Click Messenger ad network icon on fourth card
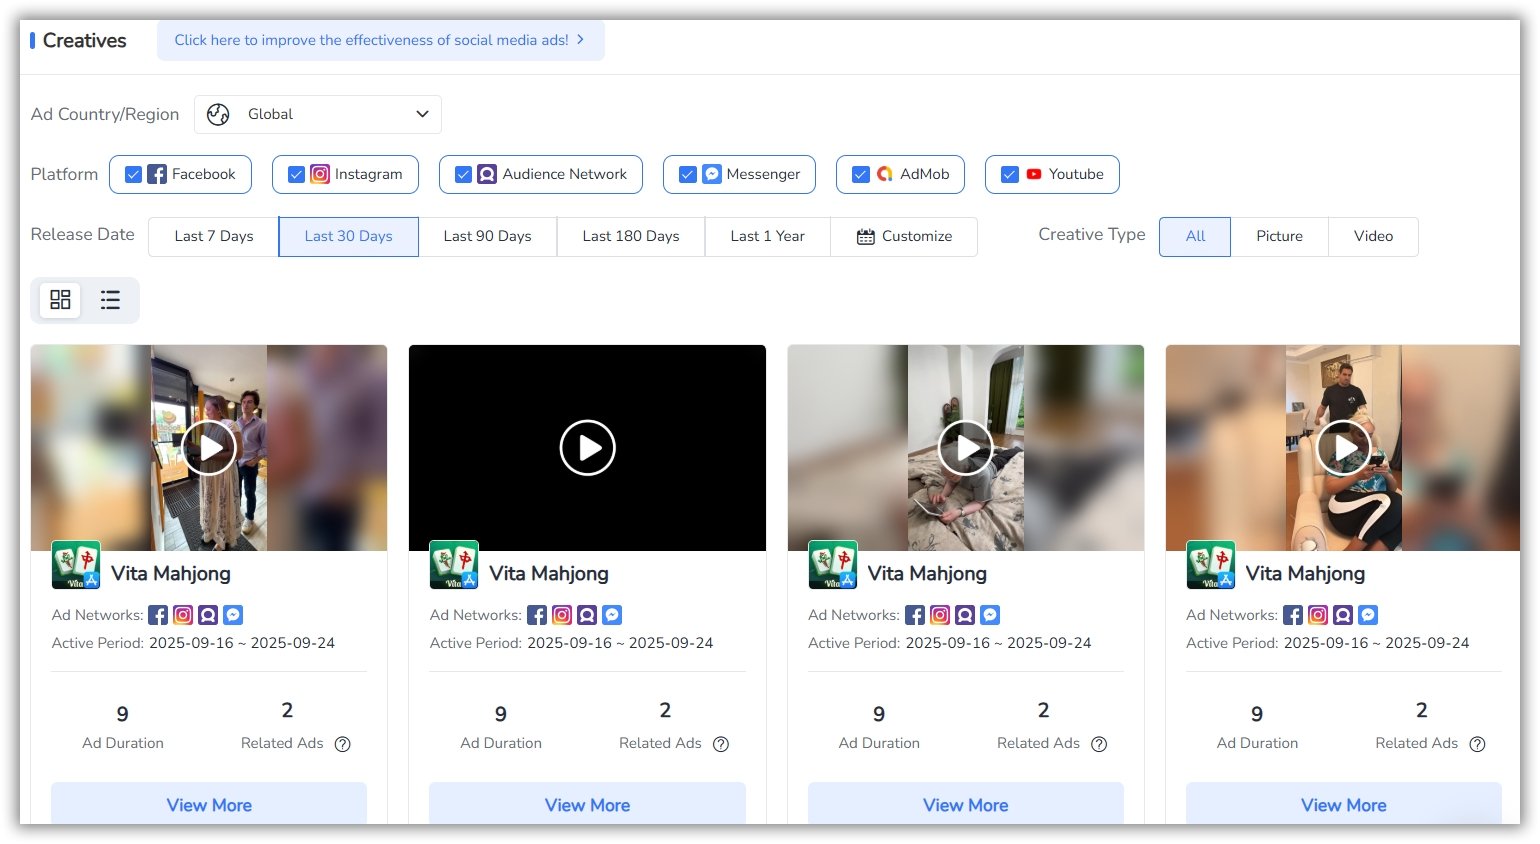1540x844 pixels. (1368, 615)
